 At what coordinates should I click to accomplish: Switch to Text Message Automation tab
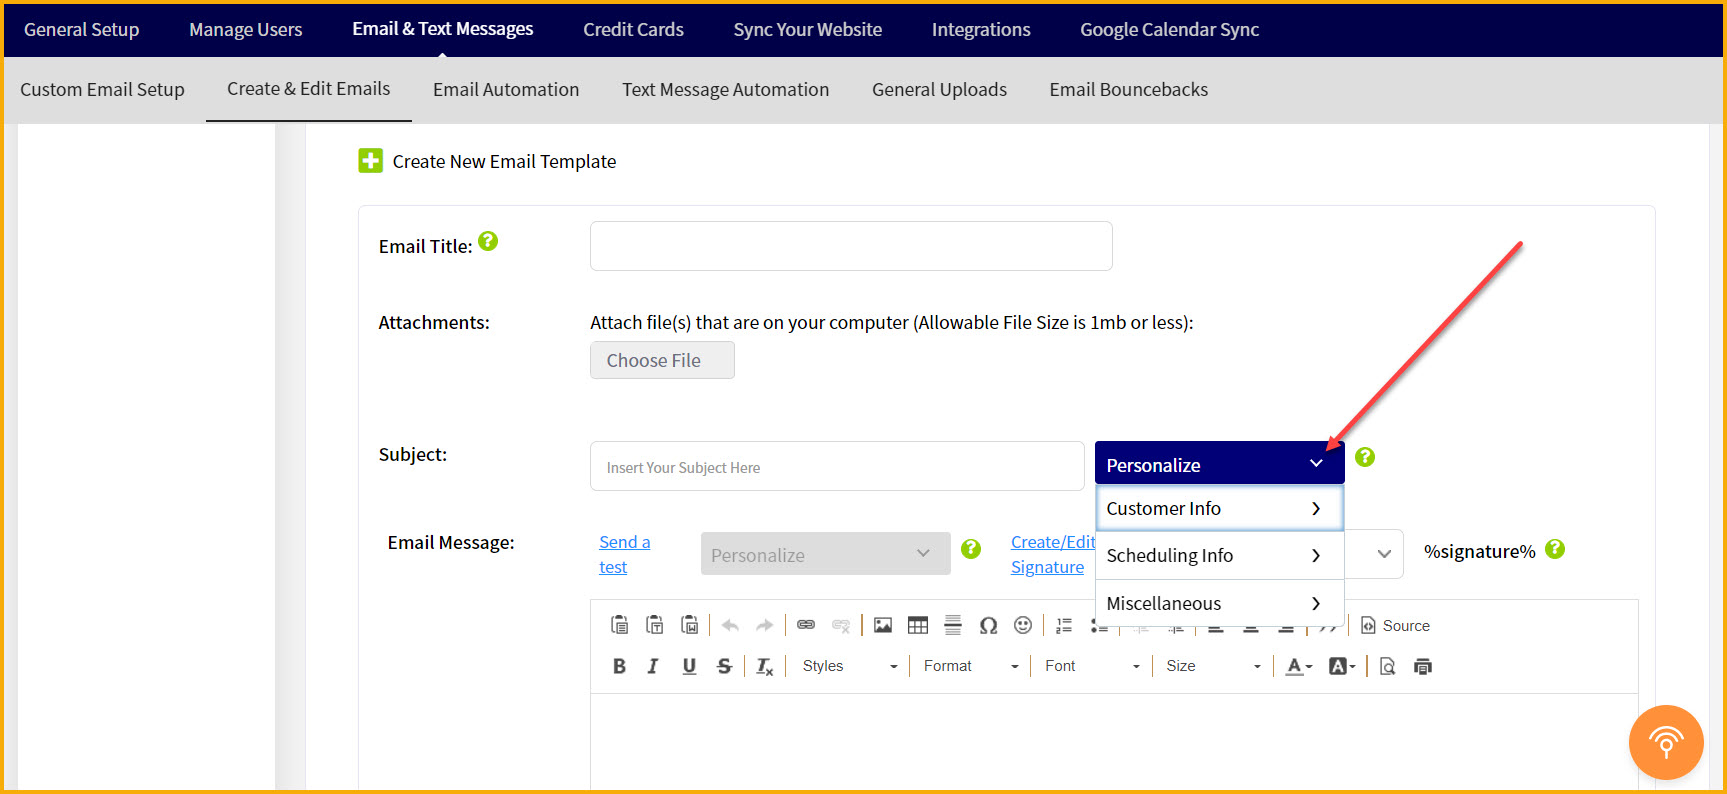pyautogui.click(x=726, y=89)
